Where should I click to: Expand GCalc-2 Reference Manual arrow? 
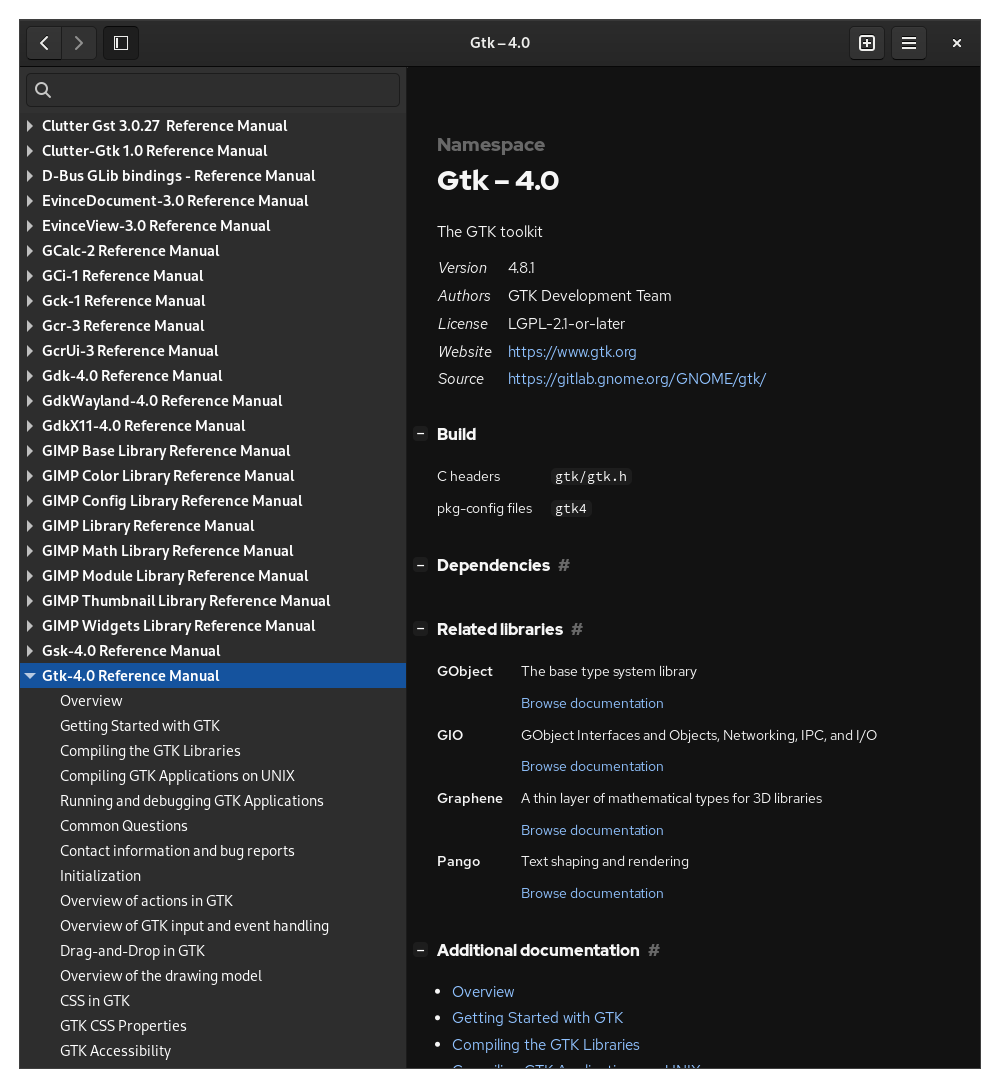30,250
